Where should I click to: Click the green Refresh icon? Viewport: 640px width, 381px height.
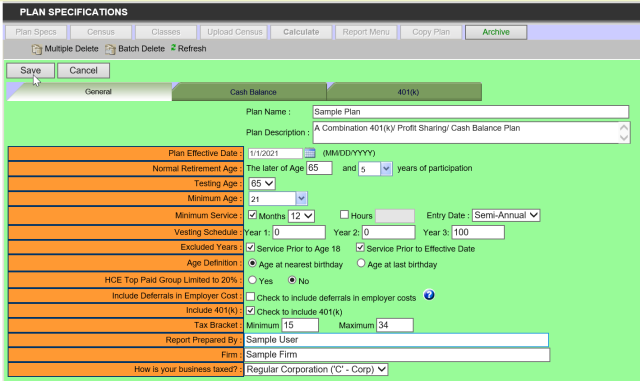pyautogui.click(x=173, y=48)
